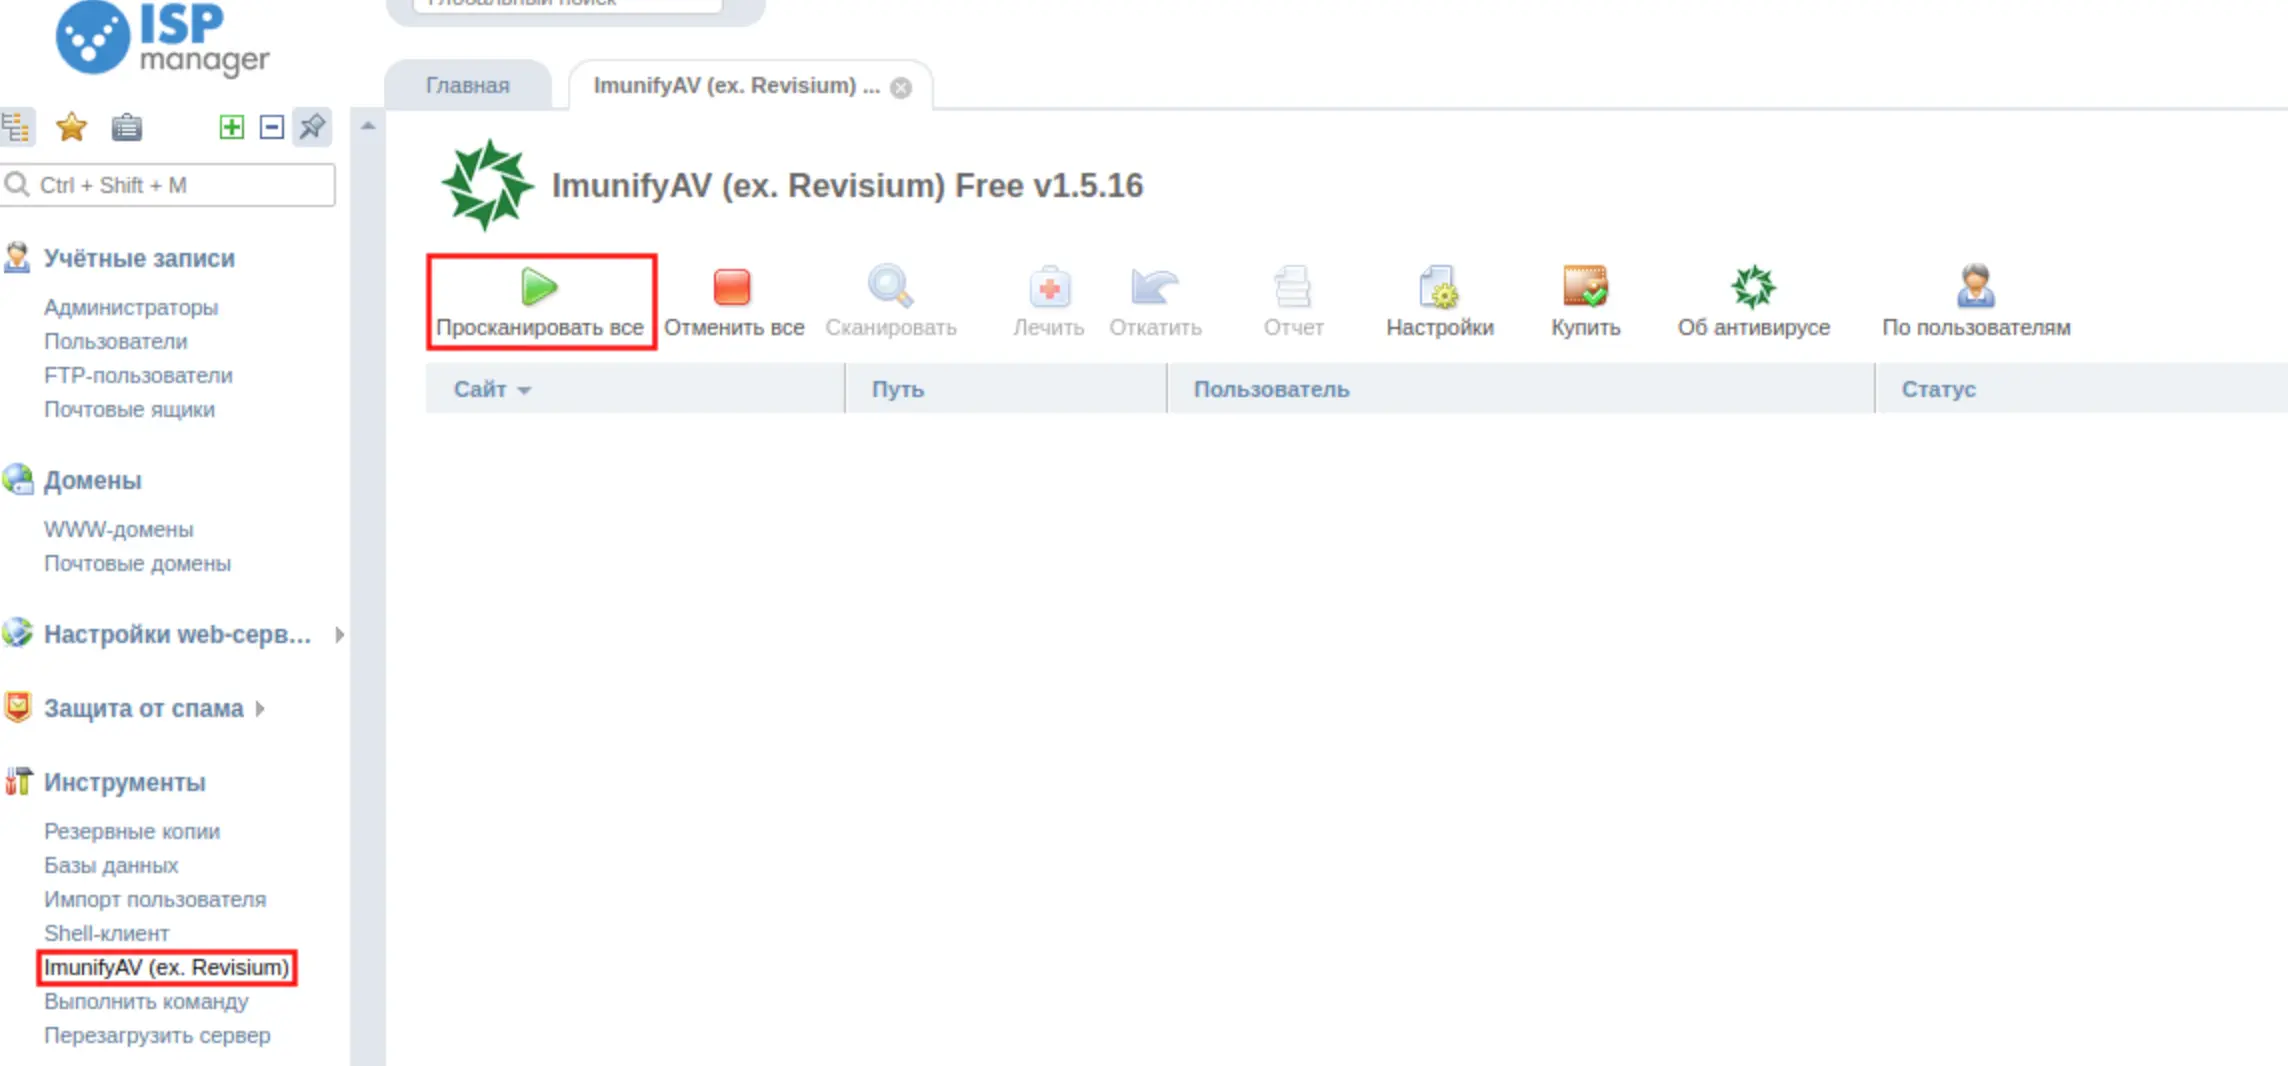Switch to the Главная tab
The width and height of the screenshot is (2288, 1066).
pos(468,86)
